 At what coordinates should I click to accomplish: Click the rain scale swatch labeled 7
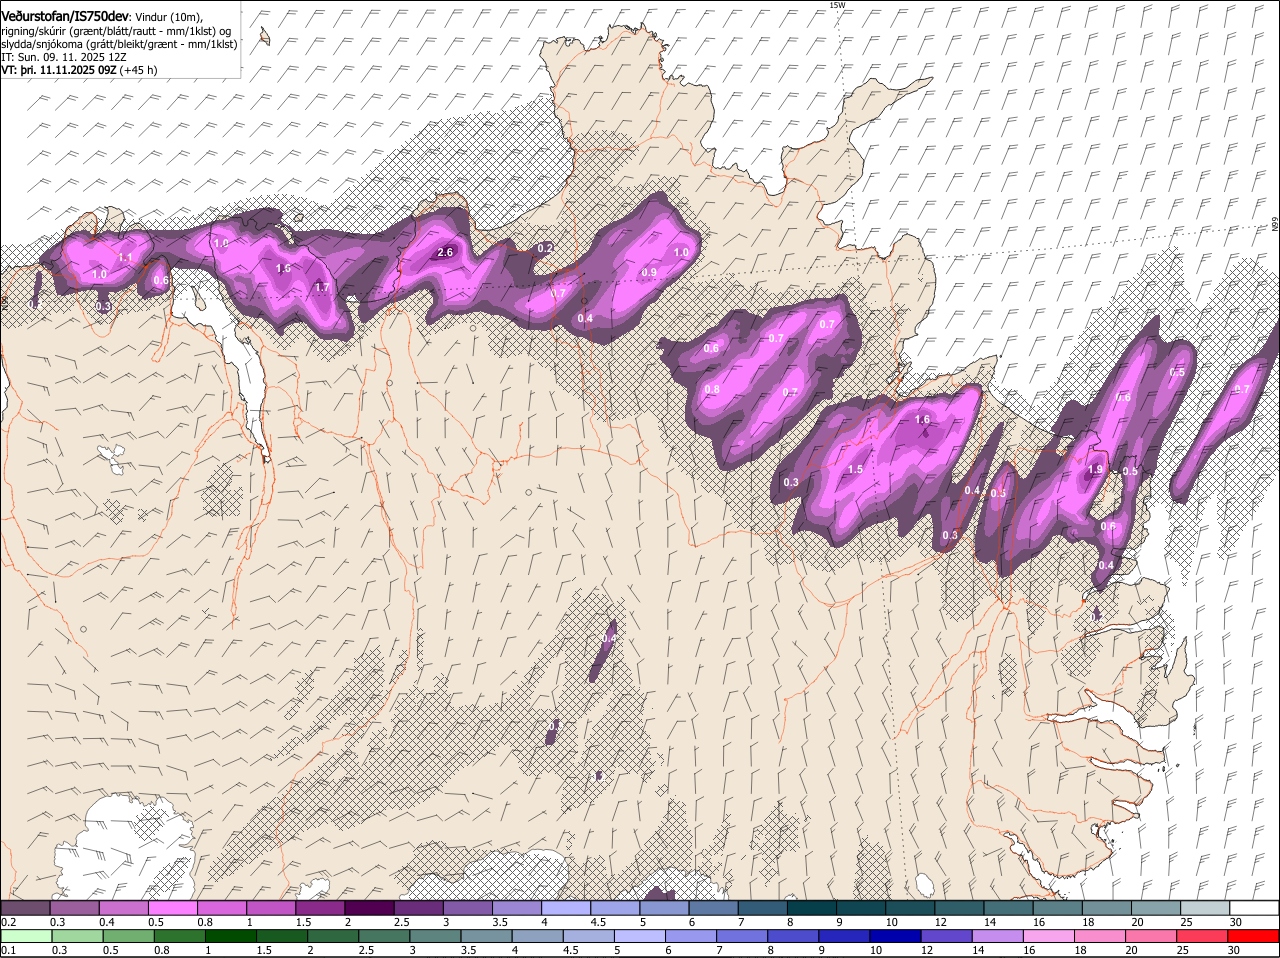tap(741, 936)
